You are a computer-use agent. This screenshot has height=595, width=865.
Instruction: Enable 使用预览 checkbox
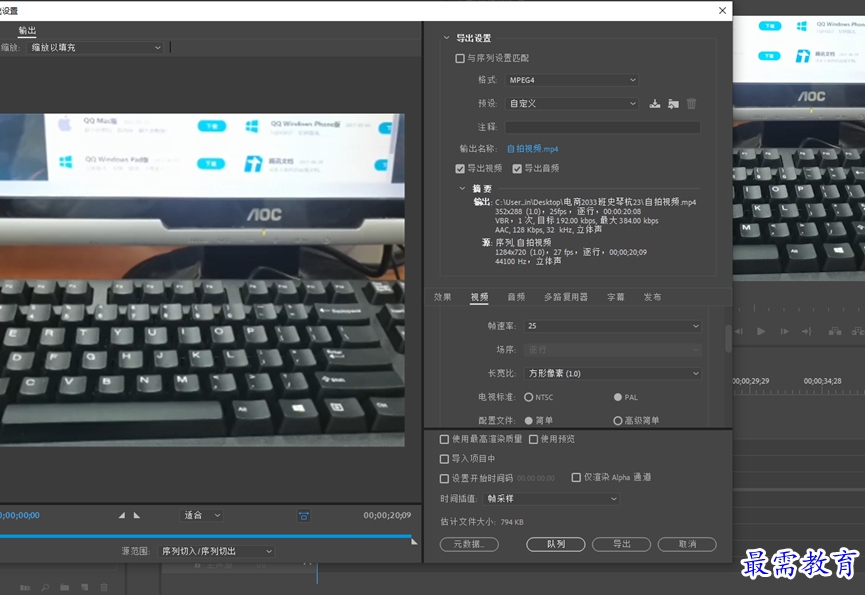[x=533, y=439]
